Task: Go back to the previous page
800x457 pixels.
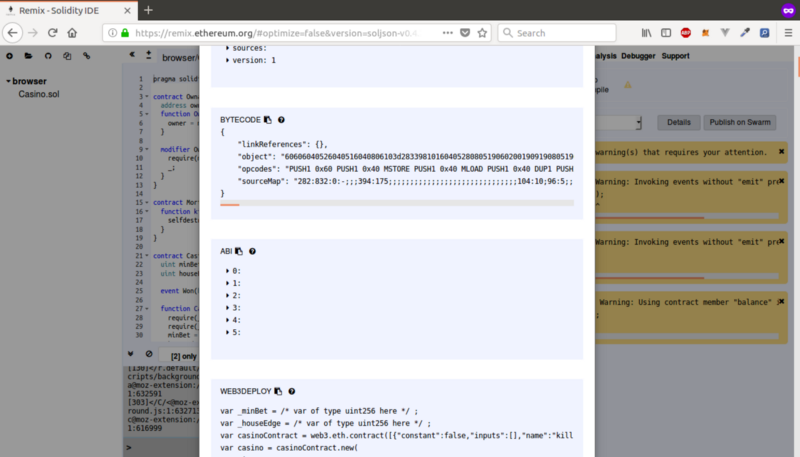Action: 12,33
